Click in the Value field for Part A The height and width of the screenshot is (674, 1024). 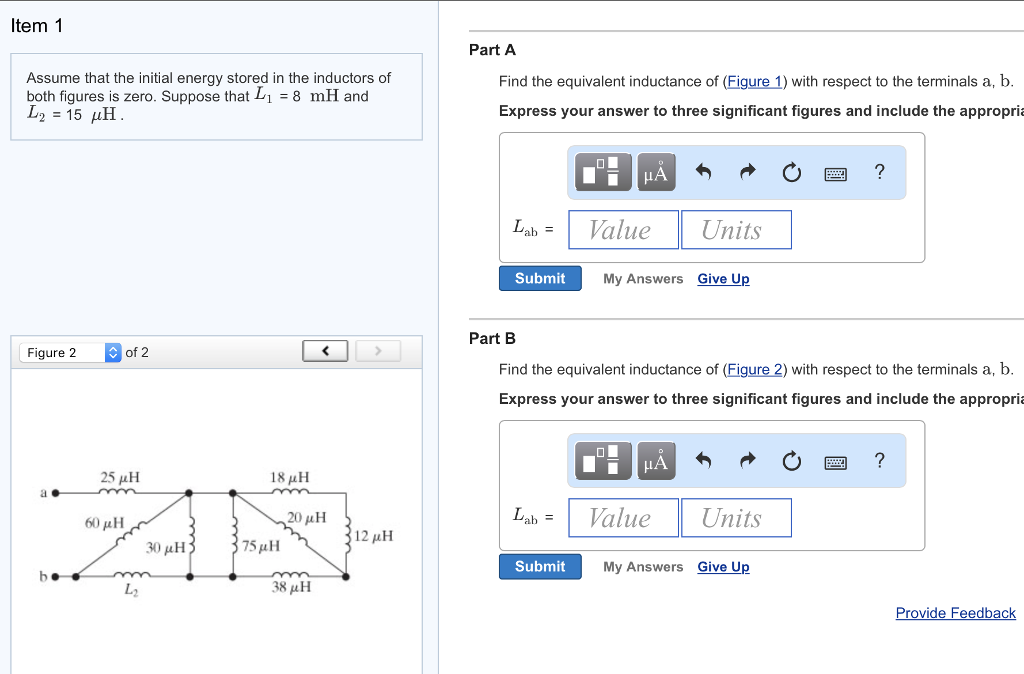point(622,229)
